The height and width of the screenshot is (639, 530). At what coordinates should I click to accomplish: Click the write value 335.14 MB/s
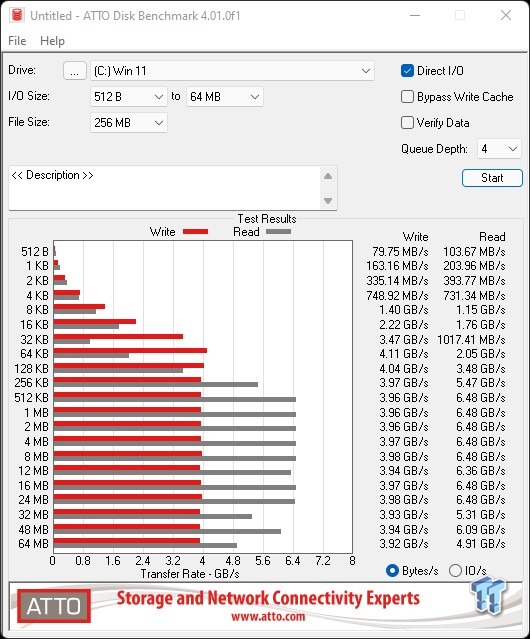[397, 281]
